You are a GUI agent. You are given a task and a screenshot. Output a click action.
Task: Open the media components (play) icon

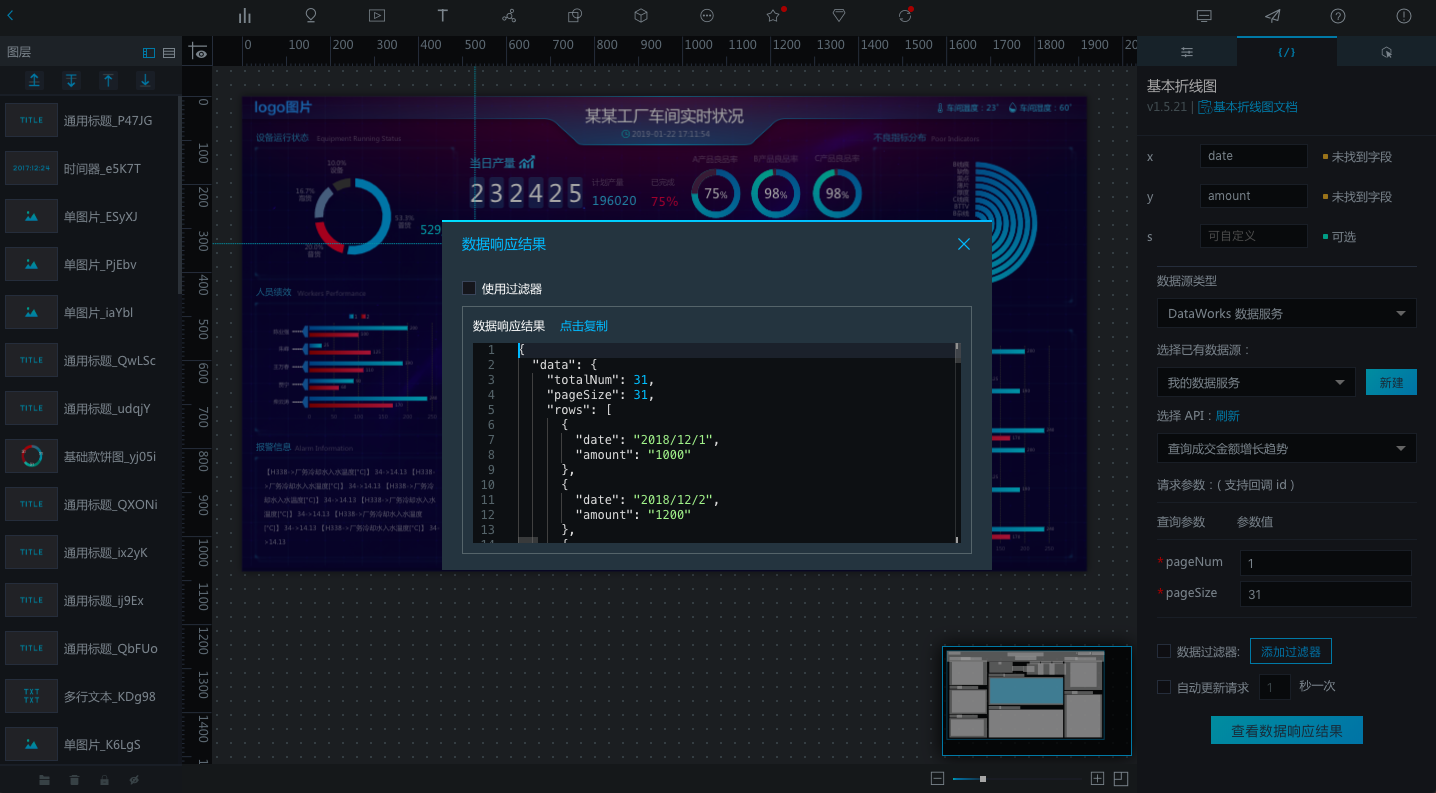(377, 16)
